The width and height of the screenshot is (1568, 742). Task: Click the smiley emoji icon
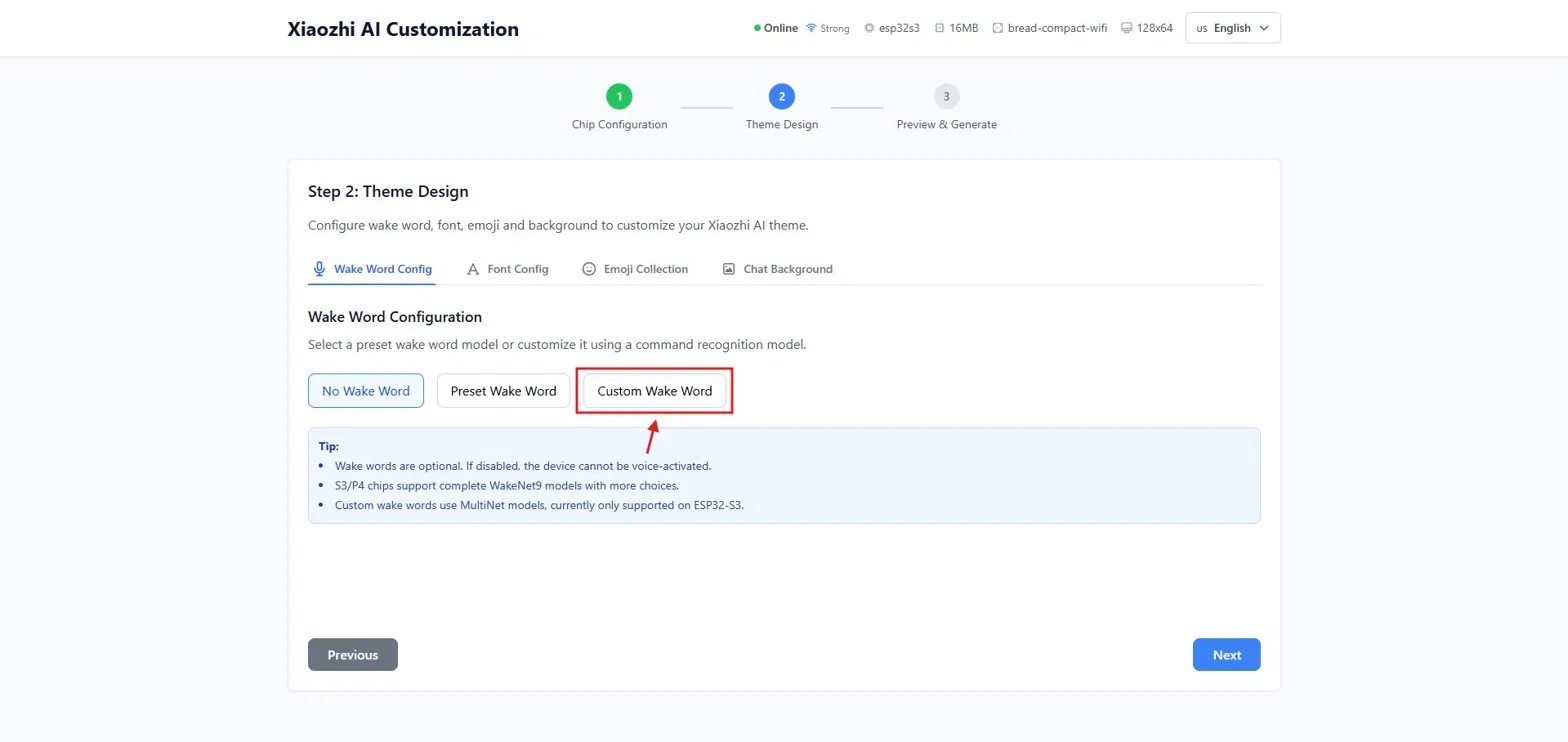pyautogui.click(x=589, y=269)
